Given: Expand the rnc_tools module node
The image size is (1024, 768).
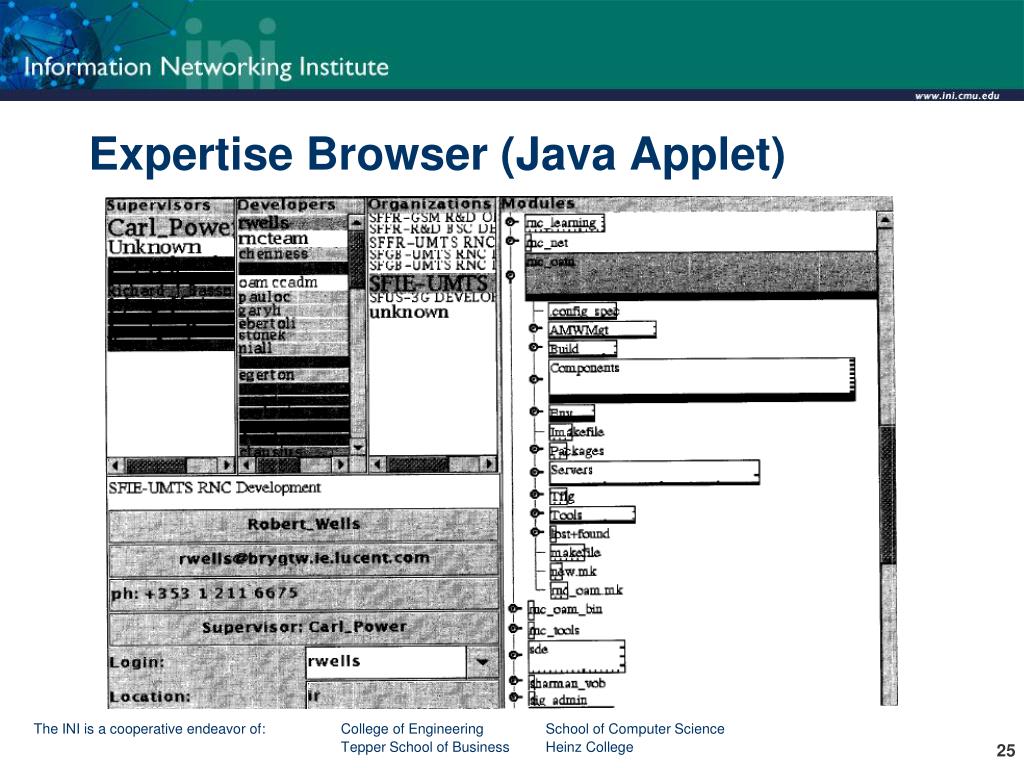Looking at the screenshot, I should pos(514,629).
